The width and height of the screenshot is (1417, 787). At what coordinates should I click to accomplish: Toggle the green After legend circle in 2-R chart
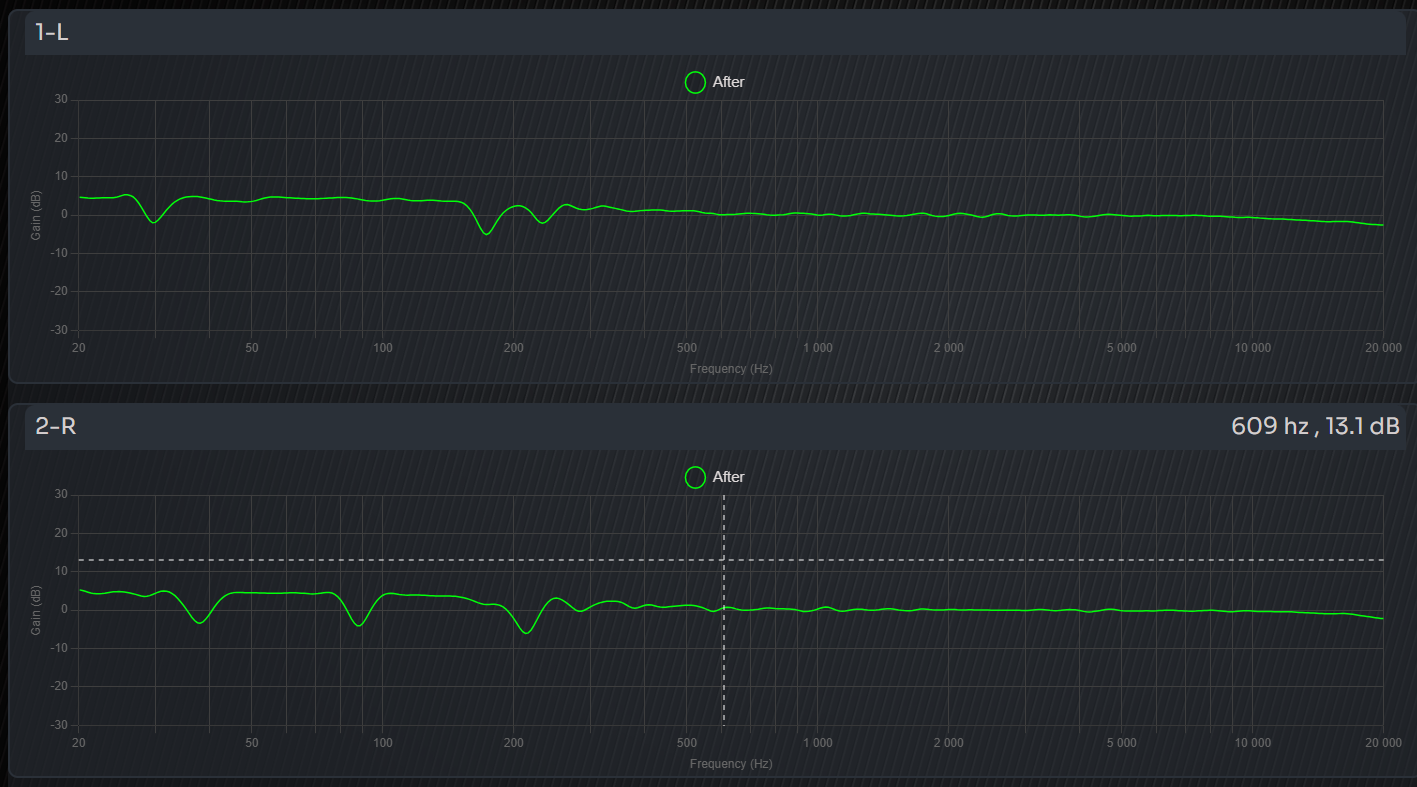pyautogui.click(x=695, y=477)
